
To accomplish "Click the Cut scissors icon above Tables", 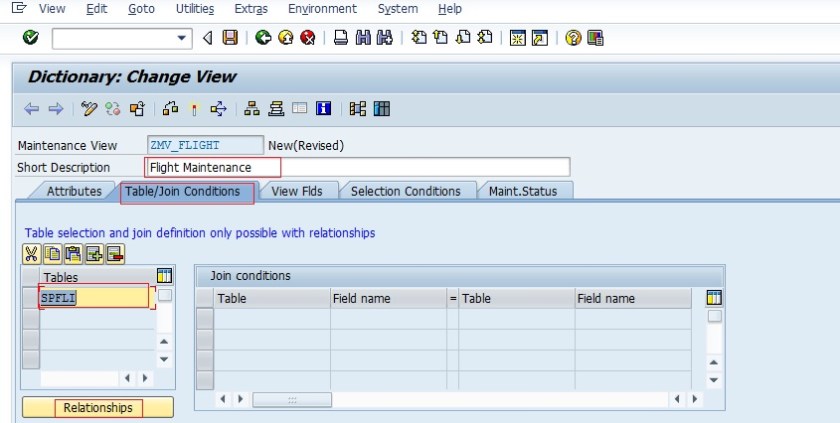I will click(31, 254).
